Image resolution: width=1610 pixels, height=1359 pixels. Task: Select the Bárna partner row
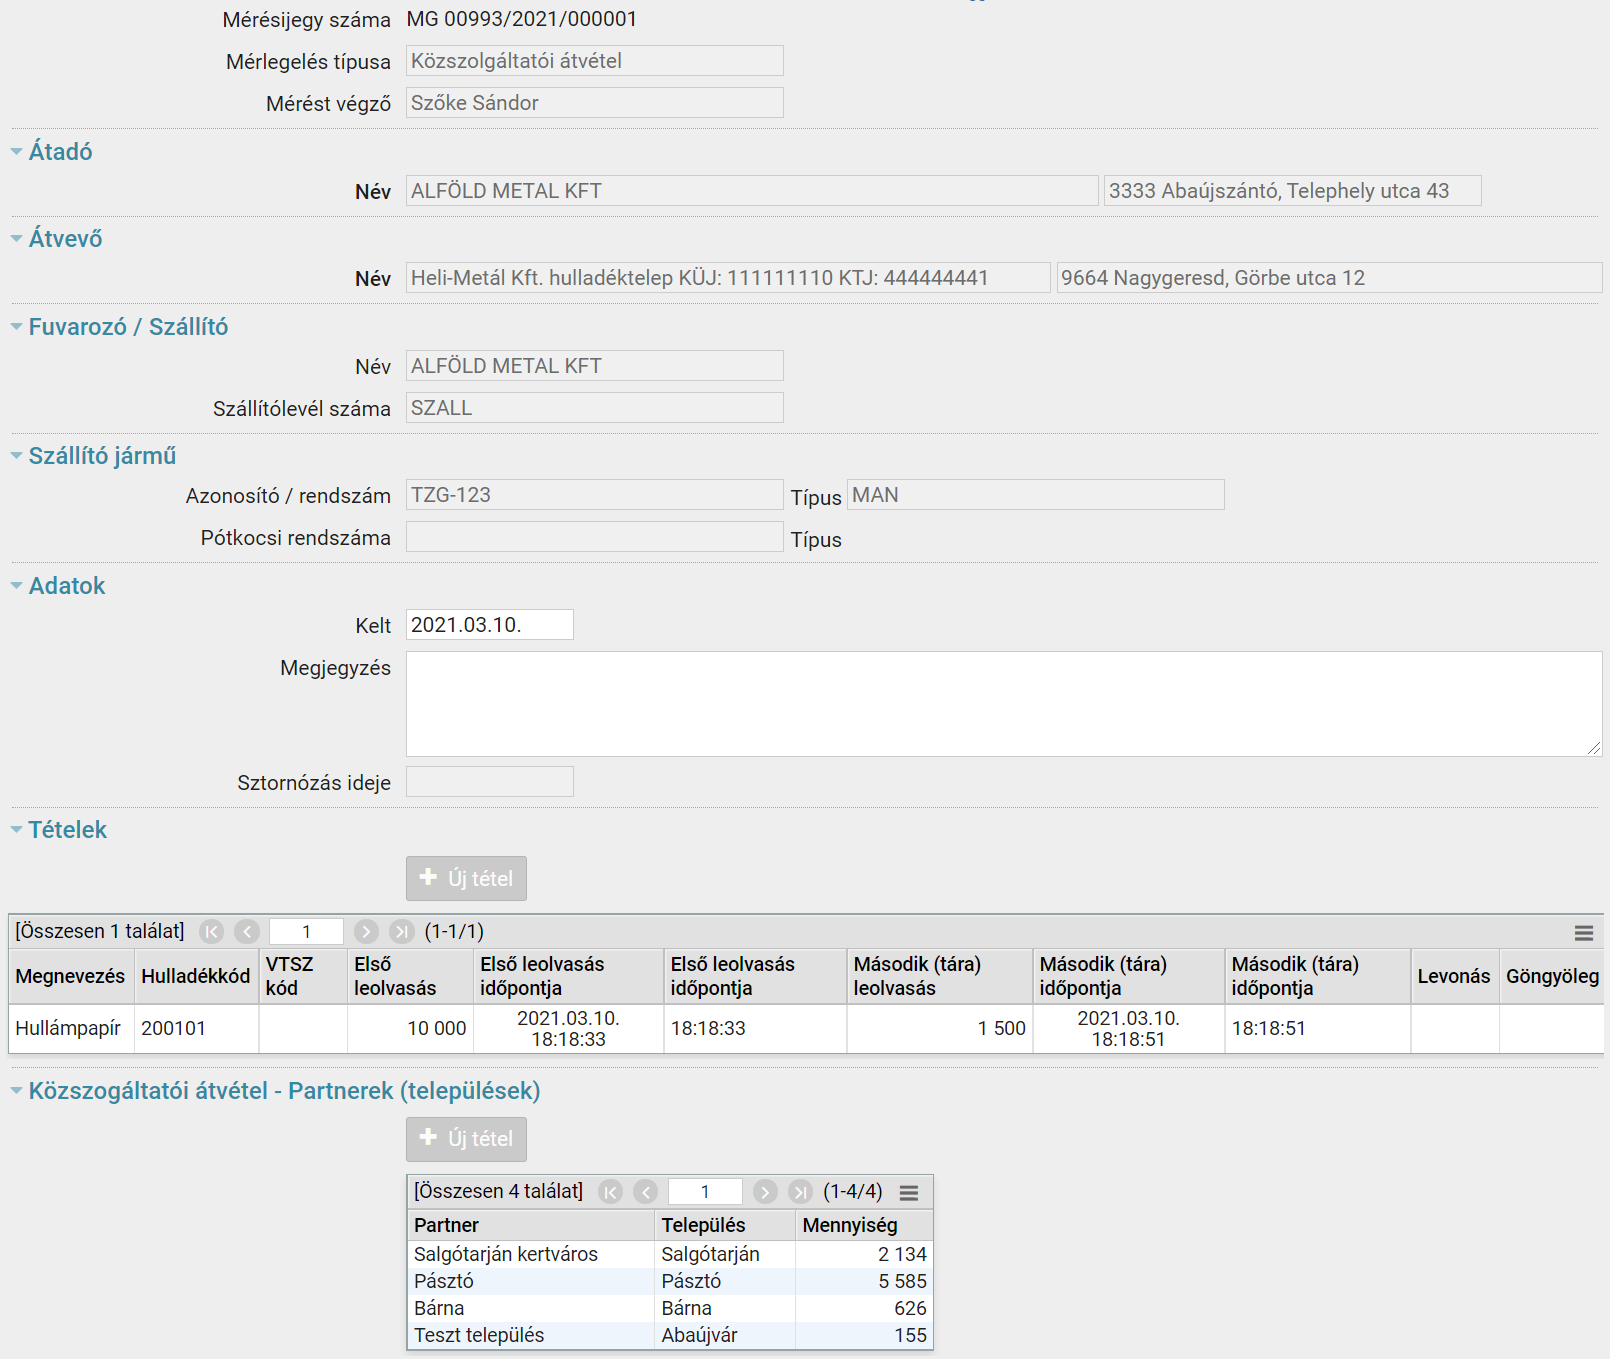click(x=670, y=1308)
